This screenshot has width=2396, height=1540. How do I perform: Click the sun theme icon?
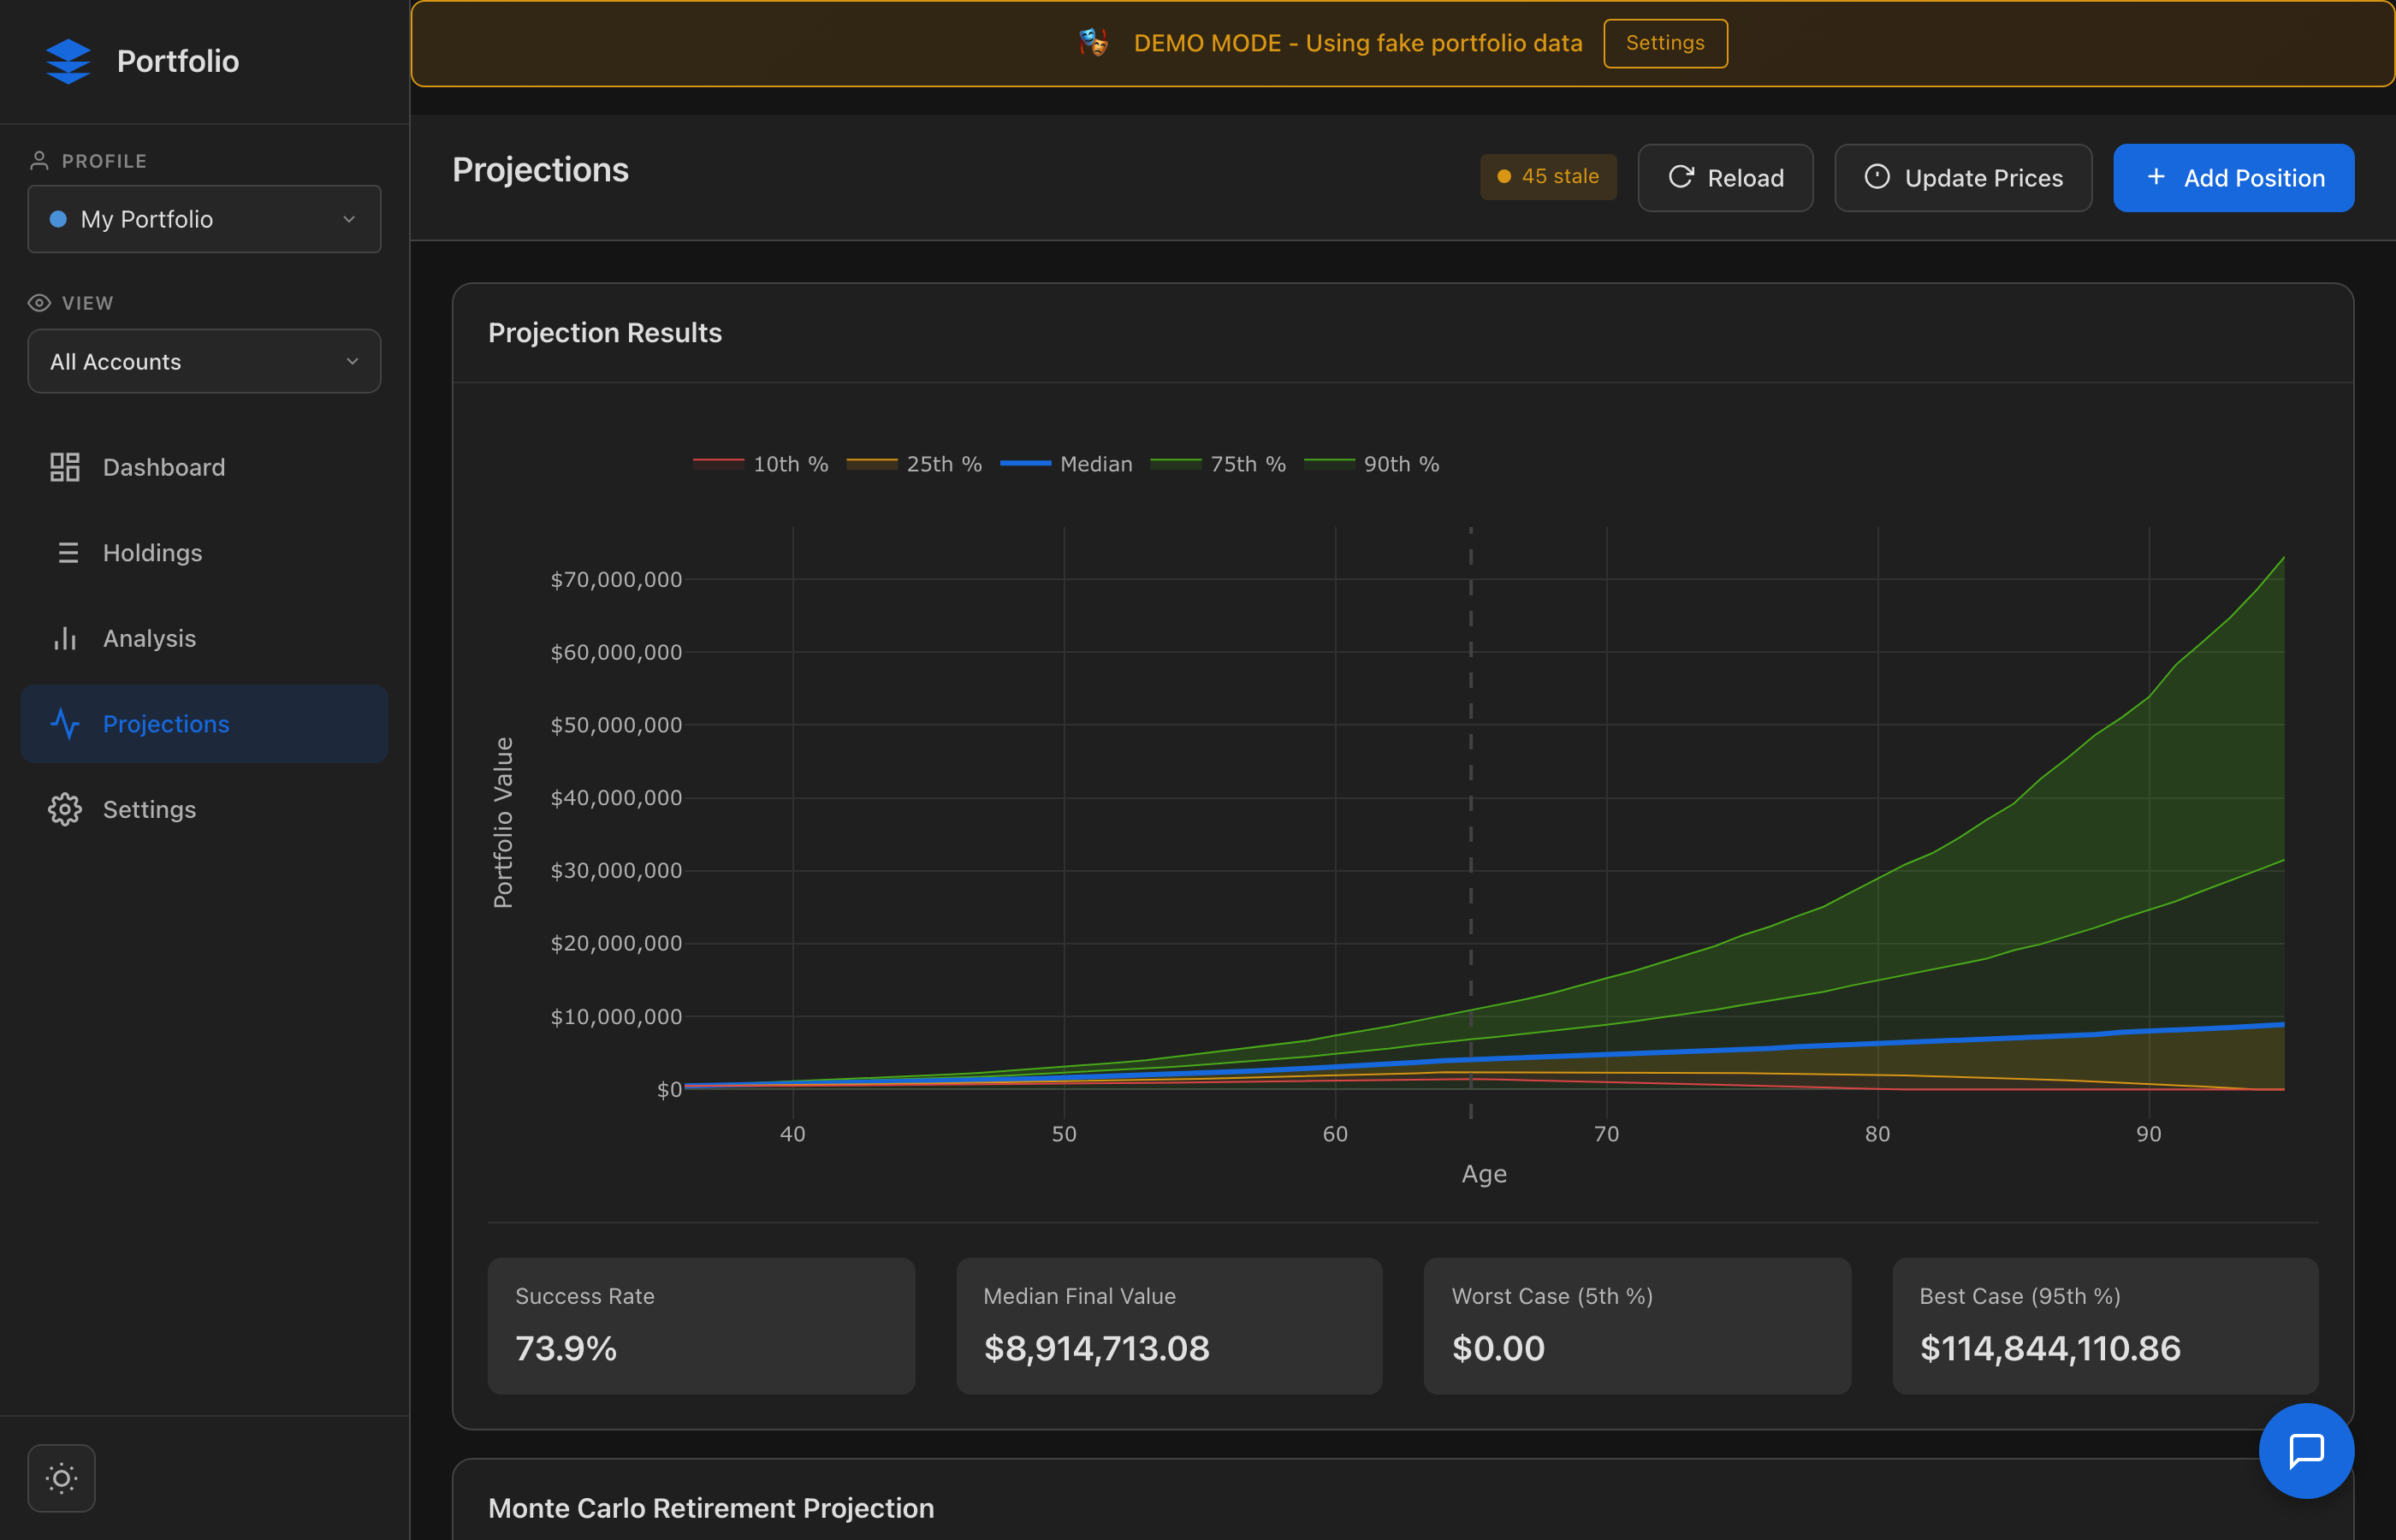[x=61, y=1478]
